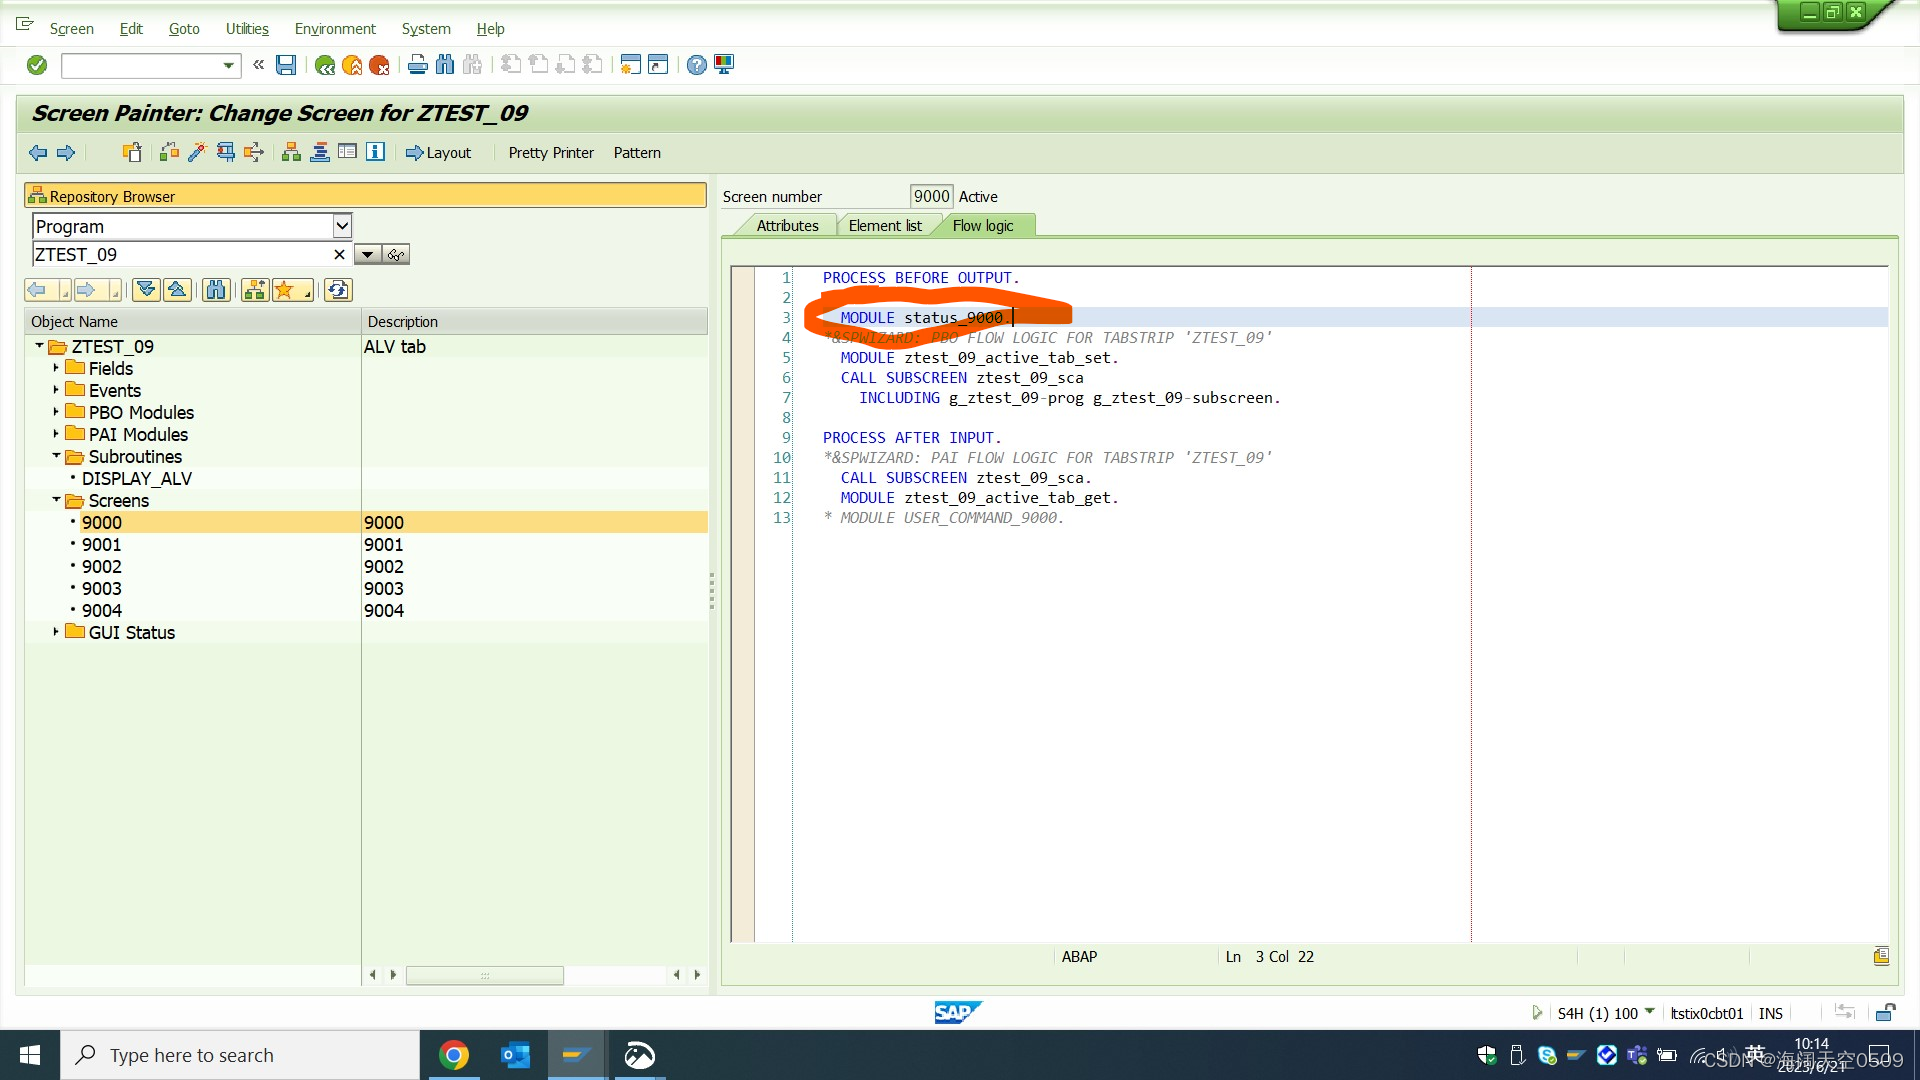Screen dimensions: 1920x1080
Task: Click the Pretty Printer button
Action: coord(550,152)
